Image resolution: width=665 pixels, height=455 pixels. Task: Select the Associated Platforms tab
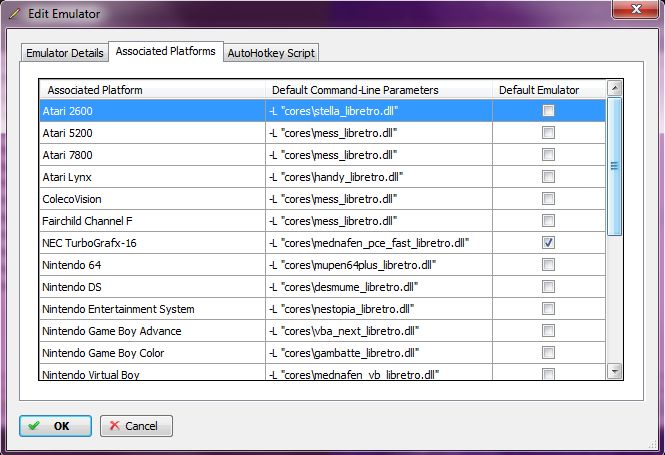(x=166, y=51)
